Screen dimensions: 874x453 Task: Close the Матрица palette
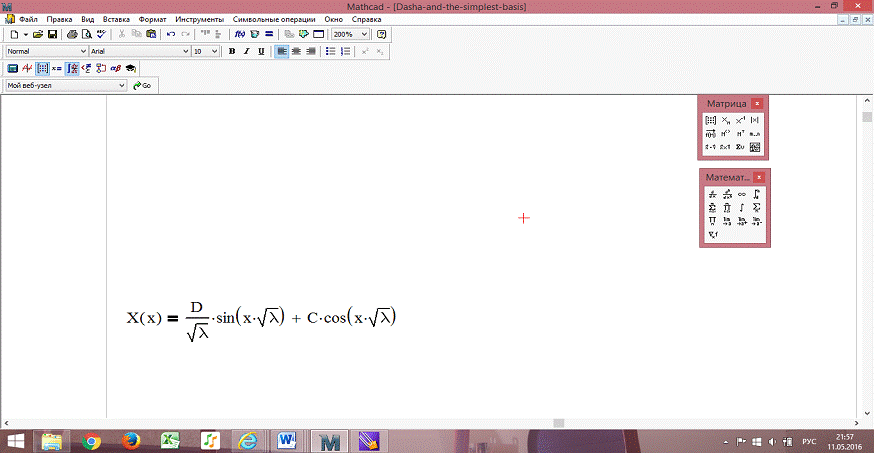tap(757, 103)
